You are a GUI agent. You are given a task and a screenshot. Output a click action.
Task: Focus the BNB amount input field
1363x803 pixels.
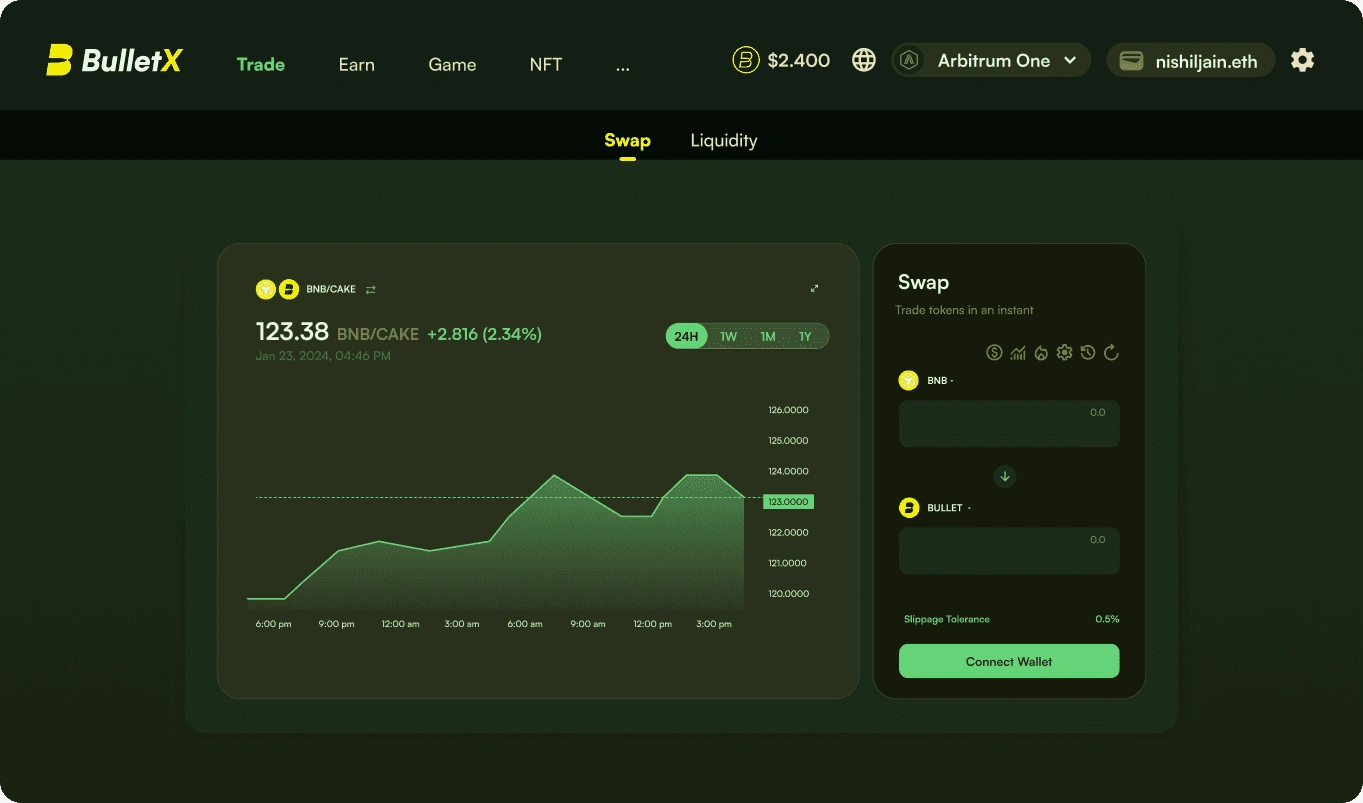coord(1009,424)
